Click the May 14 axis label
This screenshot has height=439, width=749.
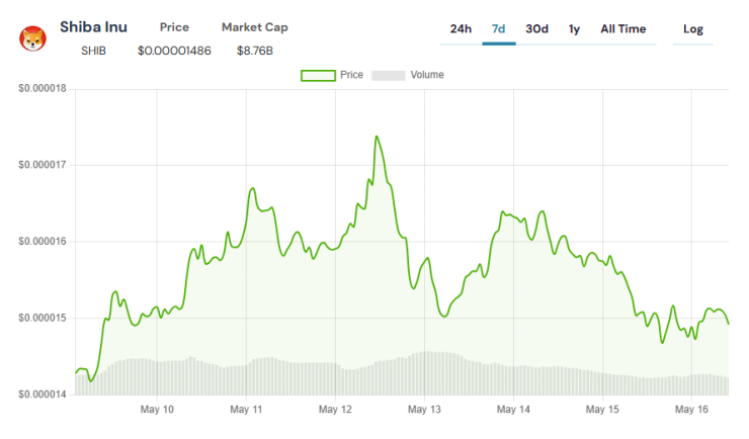(514, 409)
